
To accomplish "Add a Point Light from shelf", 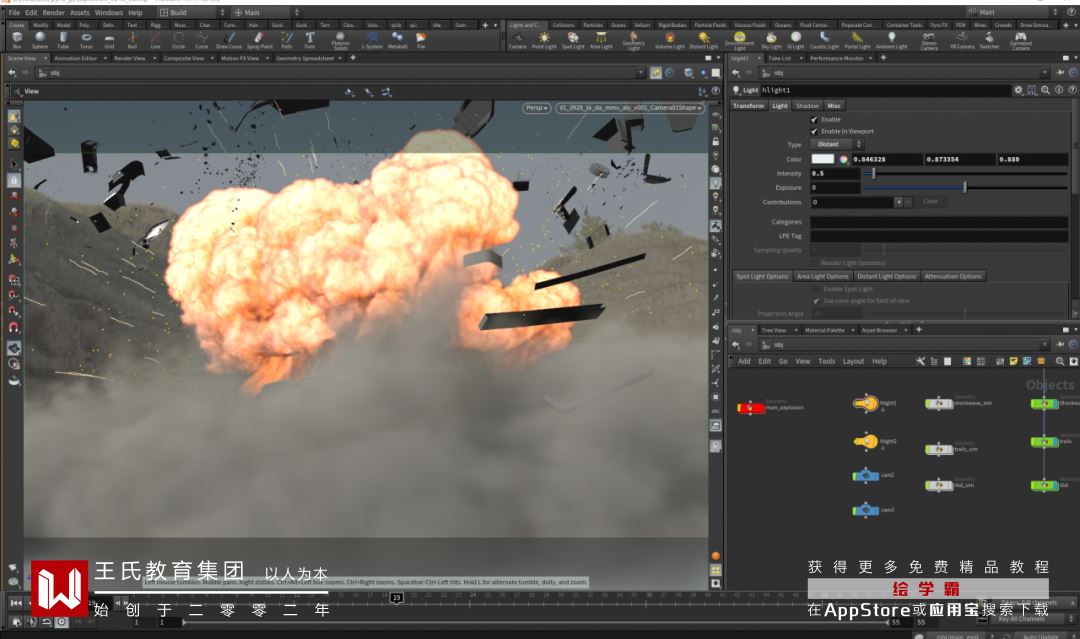I will point(544,40).
